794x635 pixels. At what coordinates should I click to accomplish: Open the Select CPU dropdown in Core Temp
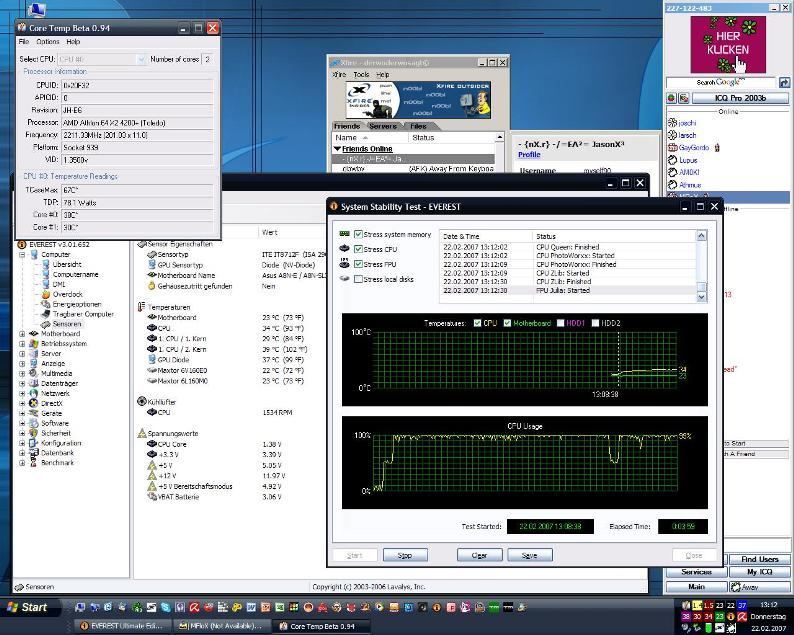(x=141, y=59)
